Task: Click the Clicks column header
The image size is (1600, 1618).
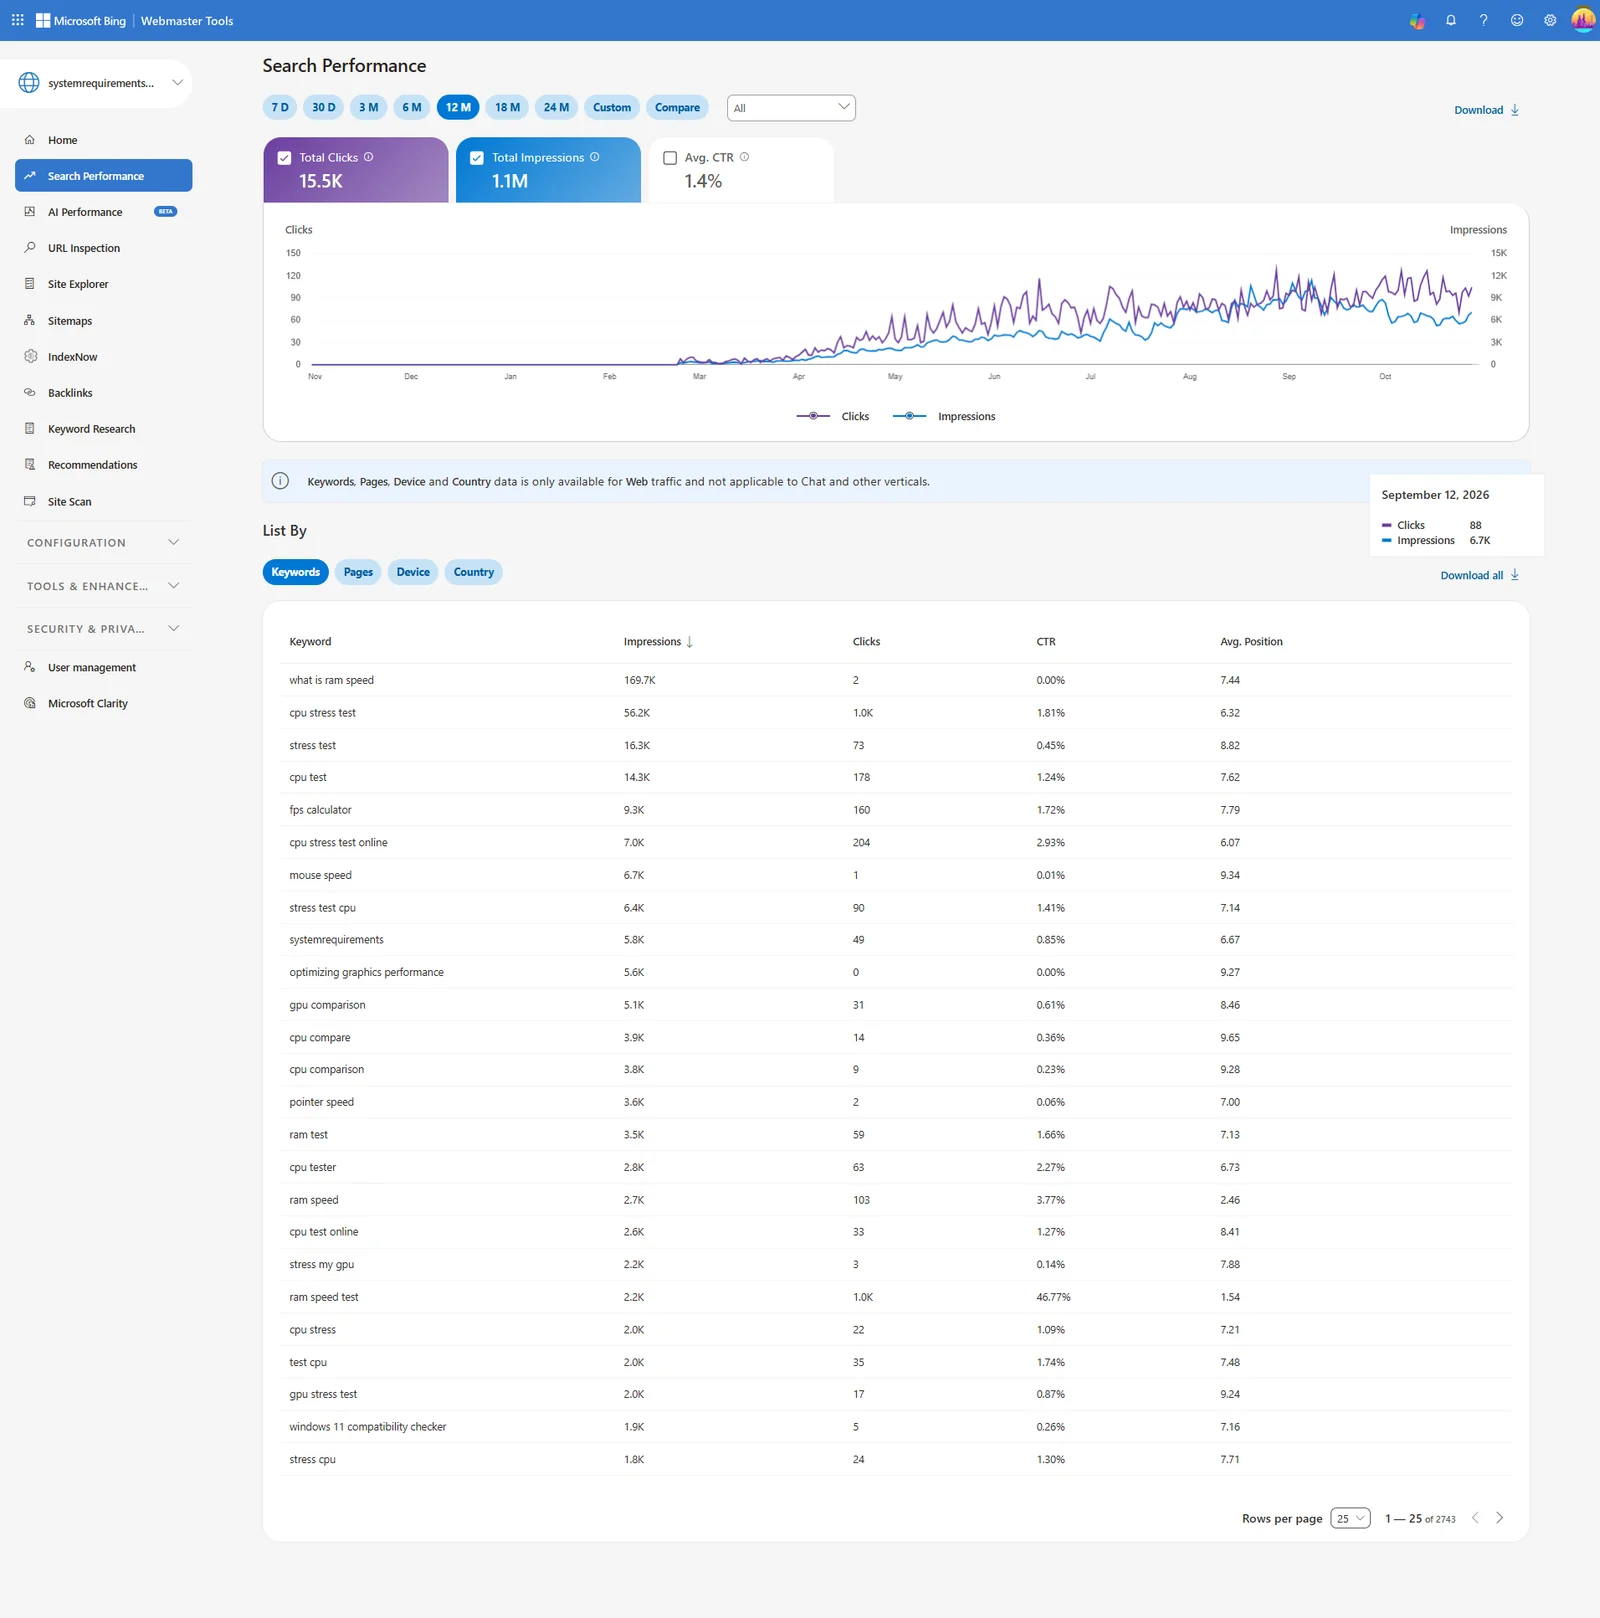Action: click(866, 642)
